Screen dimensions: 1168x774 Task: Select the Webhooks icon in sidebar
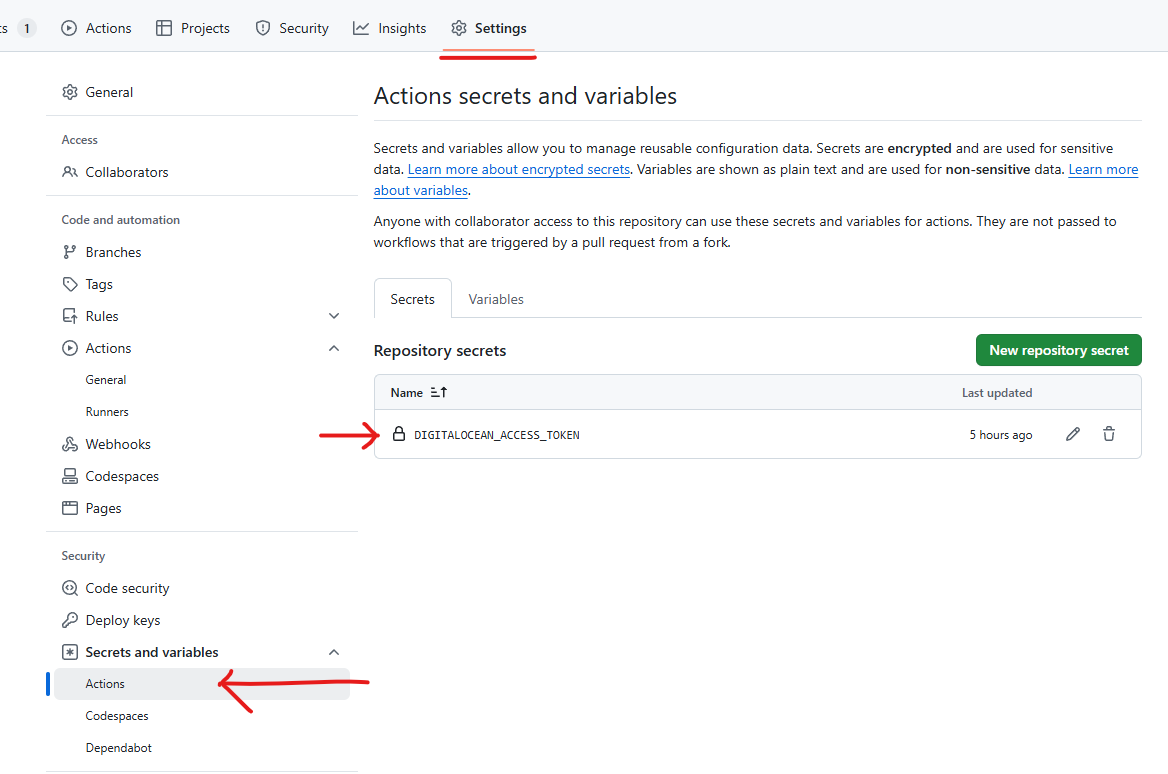click(x=70, y=443)
